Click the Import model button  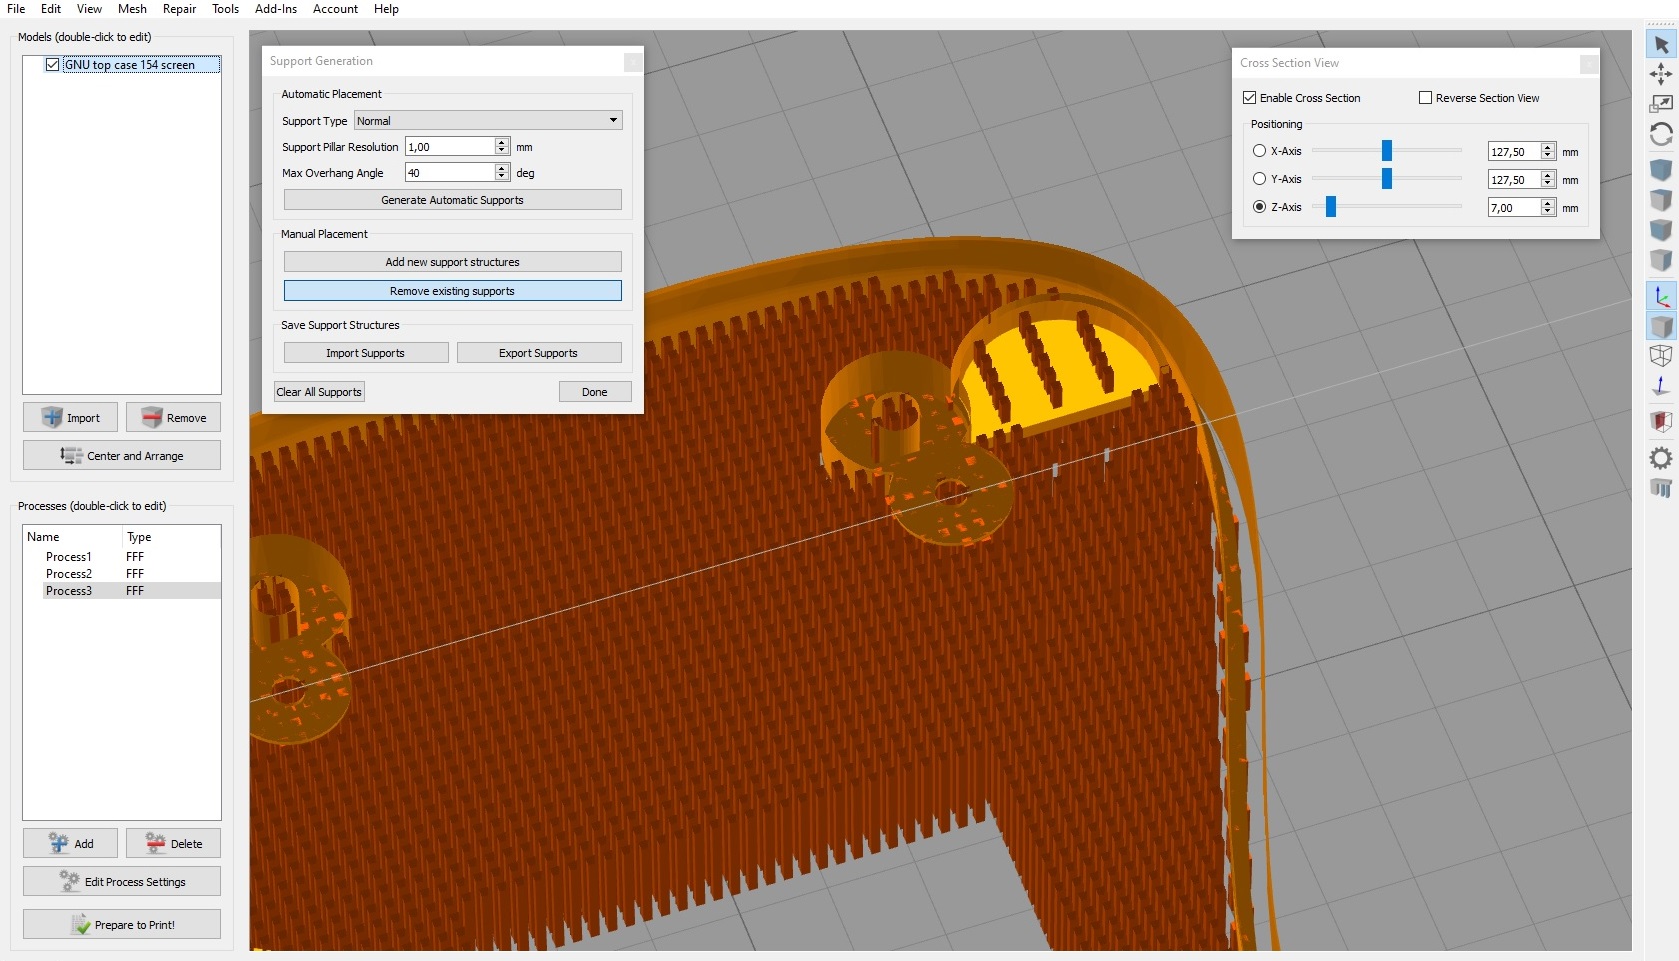click(x=70, y=418)
